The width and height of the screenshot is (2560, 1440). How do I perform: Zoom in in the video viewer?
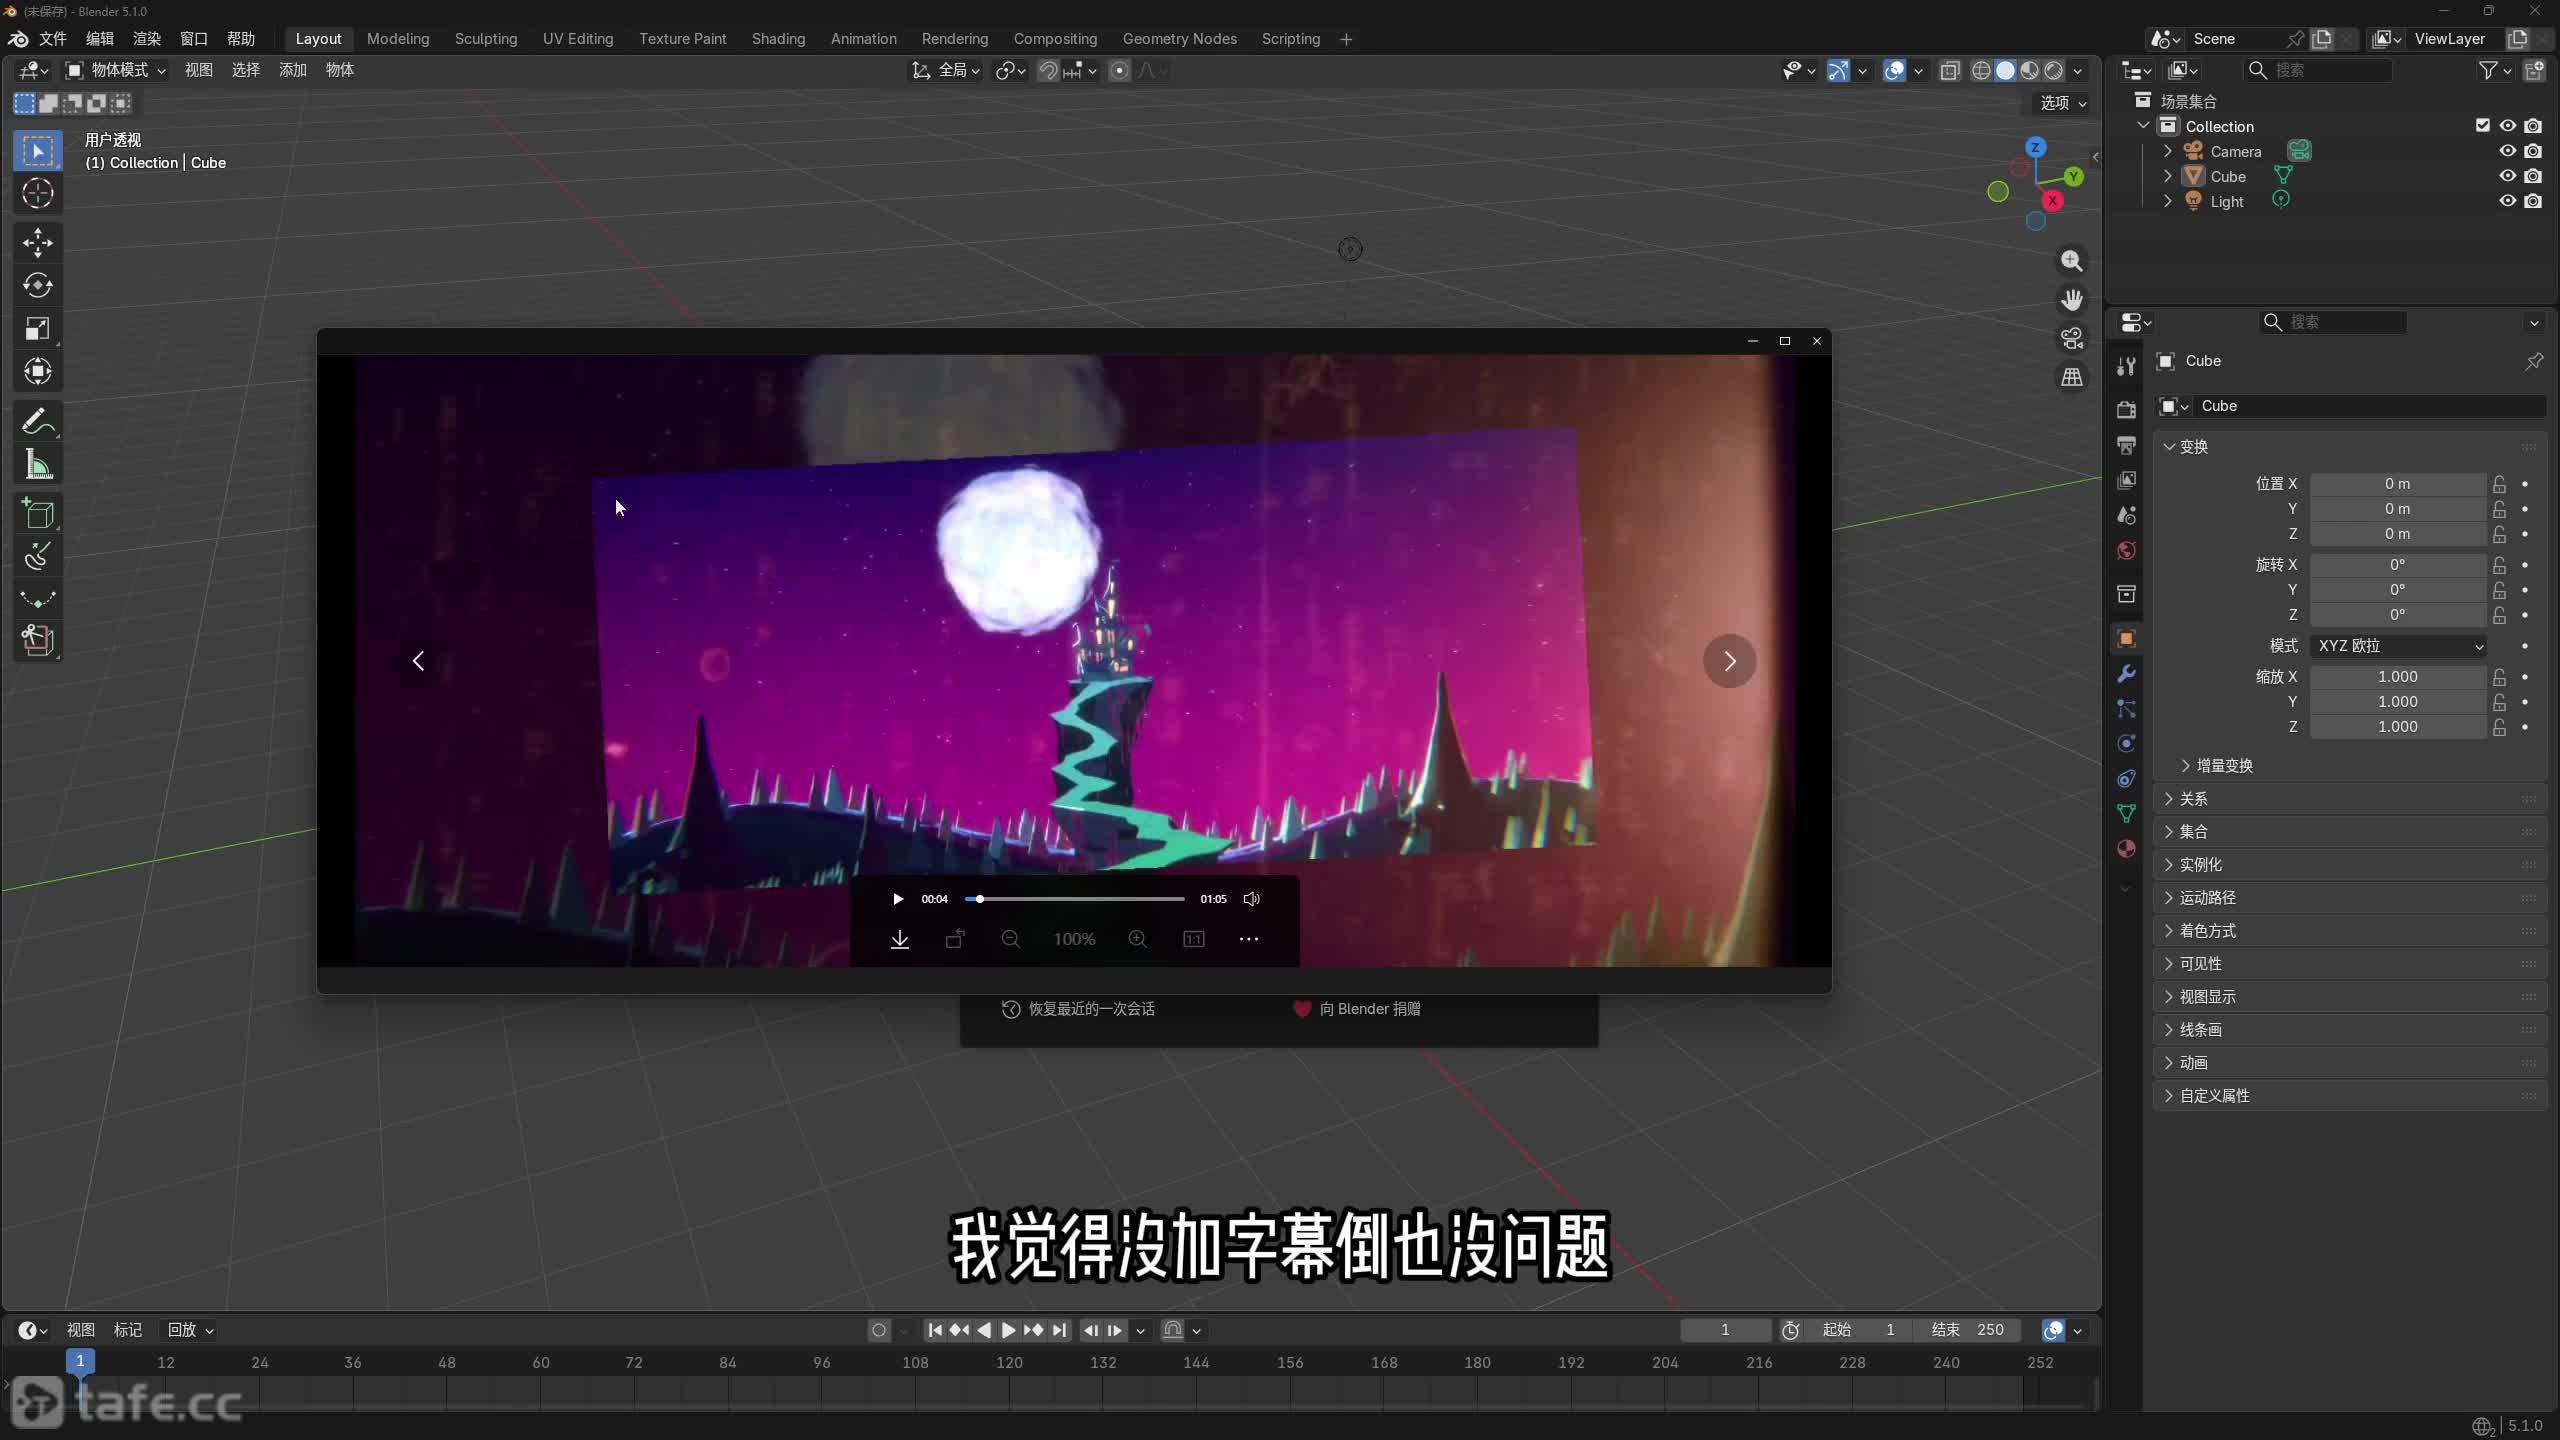[1138, 939]
